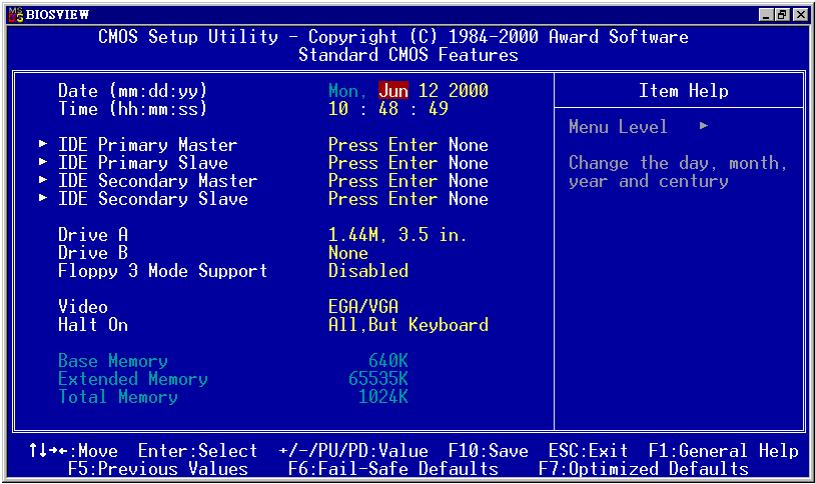Select the Drive A label

pos(93,235)
